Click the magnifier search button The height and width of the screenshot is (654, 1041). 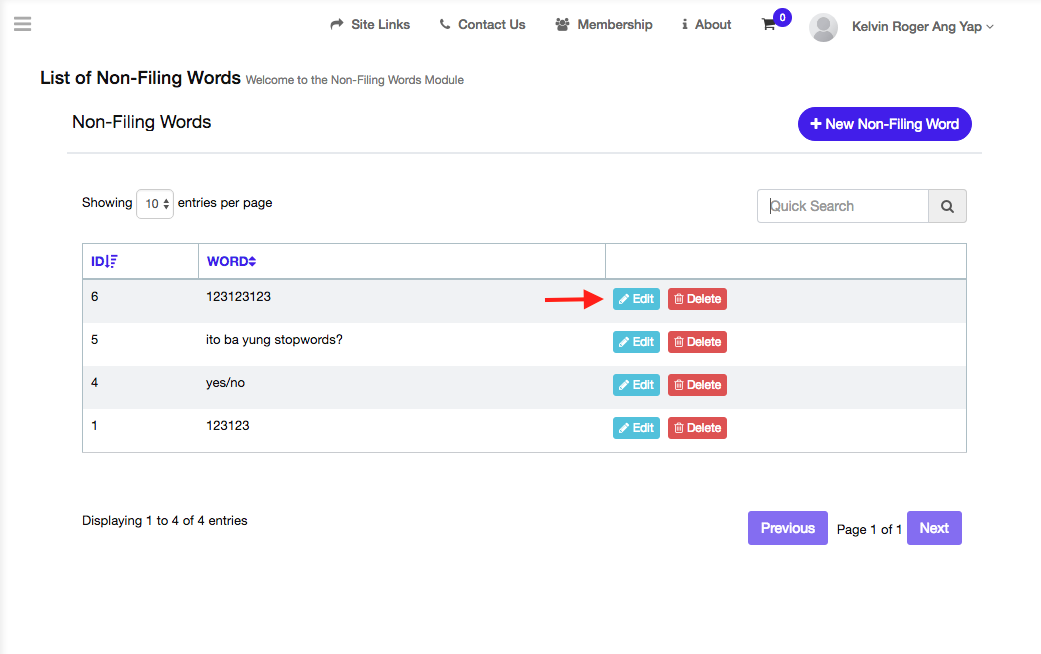(947, 206)
